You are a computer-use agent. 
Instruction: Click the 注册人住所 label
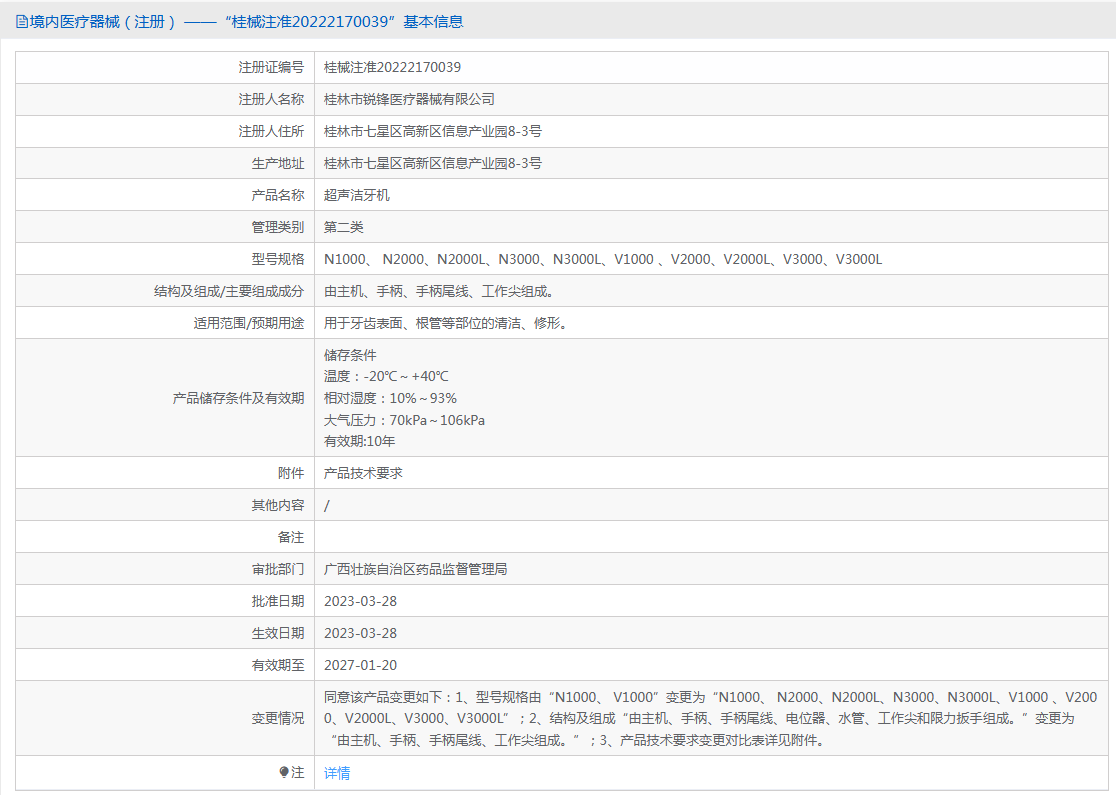(x=271, y=131)
